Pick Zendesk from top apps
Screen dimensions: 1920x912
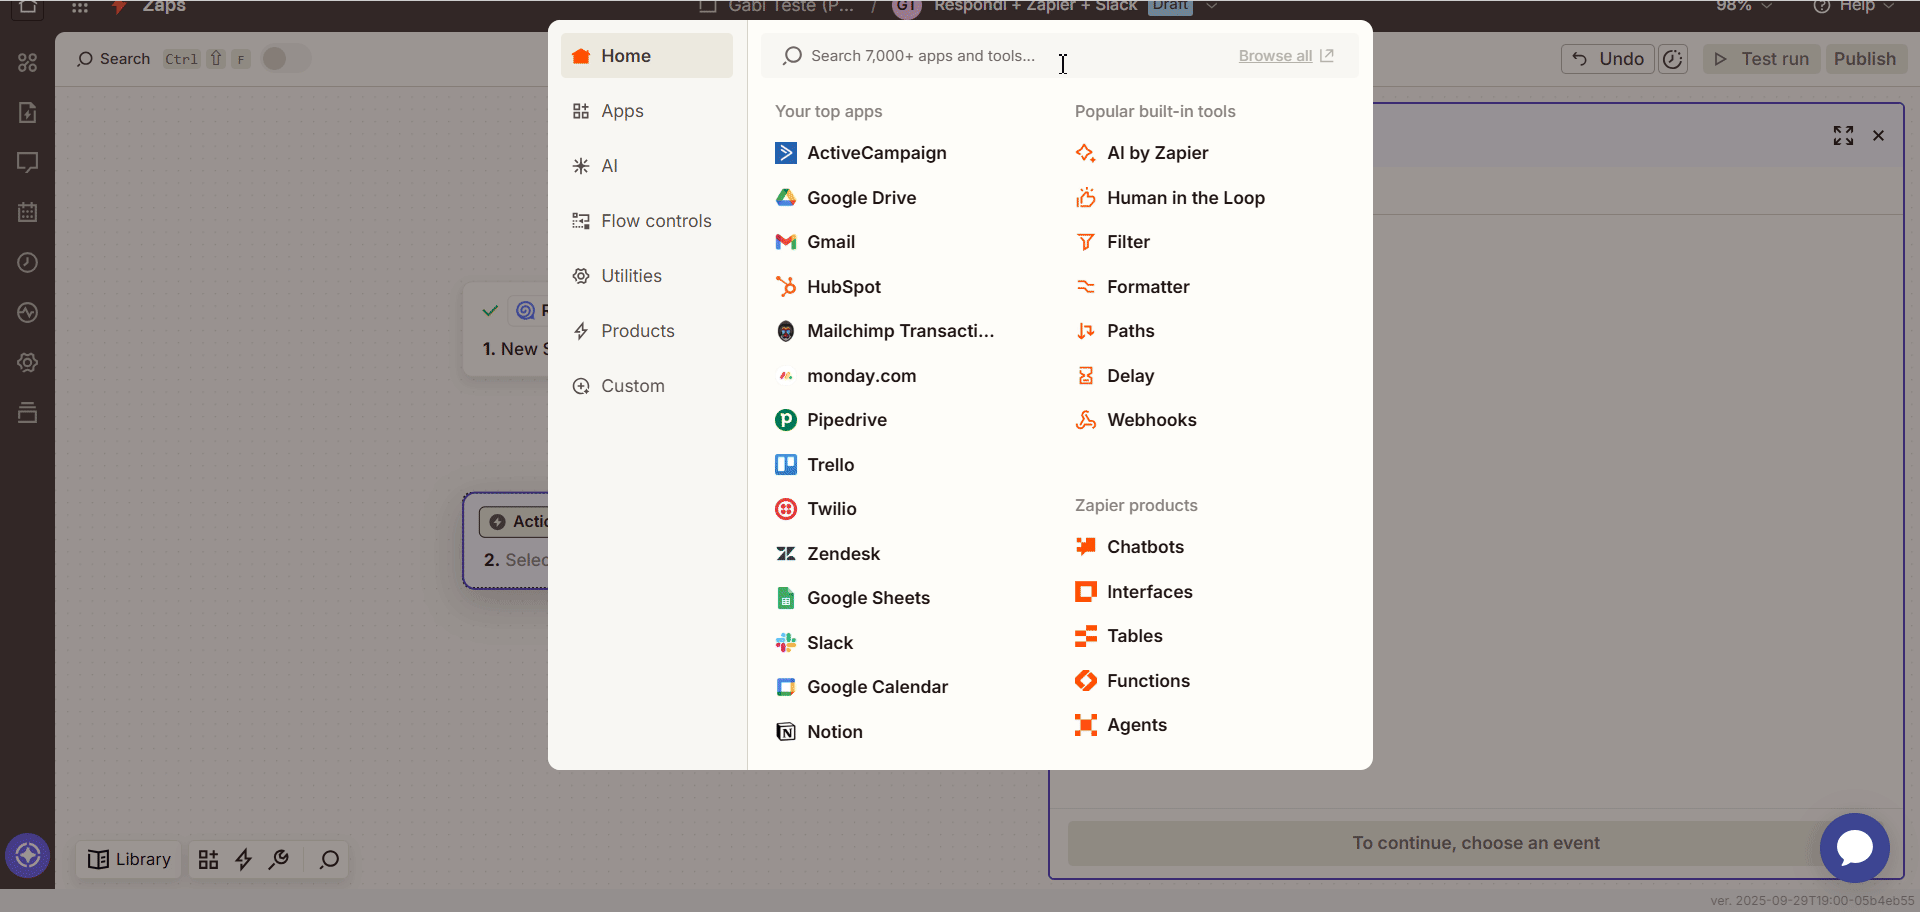point(828,554)
